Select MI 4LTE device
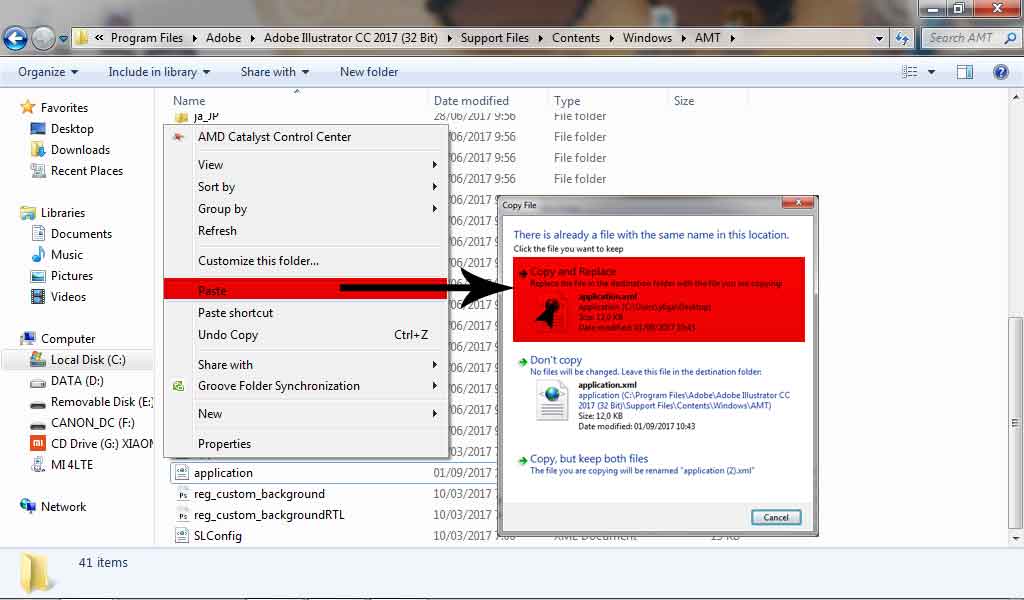 click(72, 464)
